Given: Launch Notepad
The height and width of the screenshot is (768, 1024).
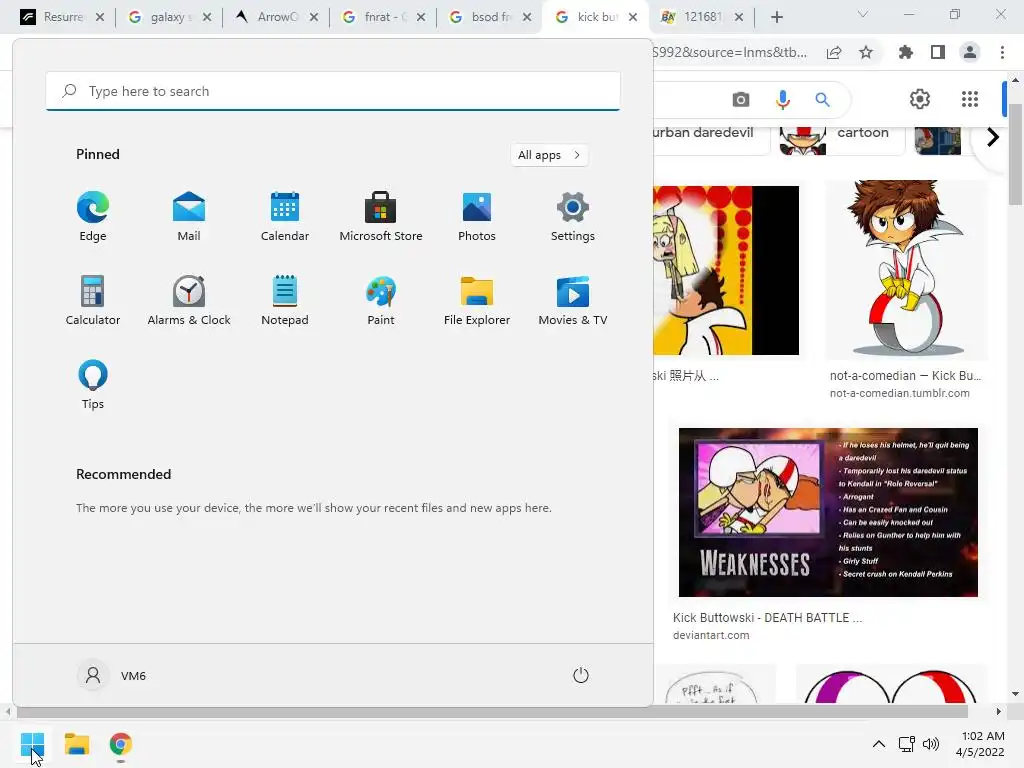Looking at the screenshot, I should click(x=285, y=301).
